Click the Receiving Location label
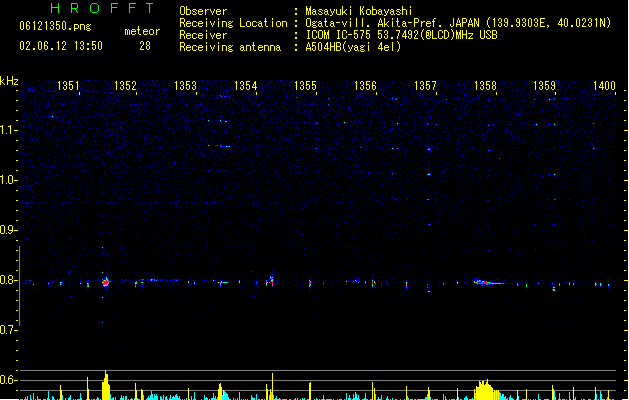This screenshot has width=629, height=400. click(233, 23)
